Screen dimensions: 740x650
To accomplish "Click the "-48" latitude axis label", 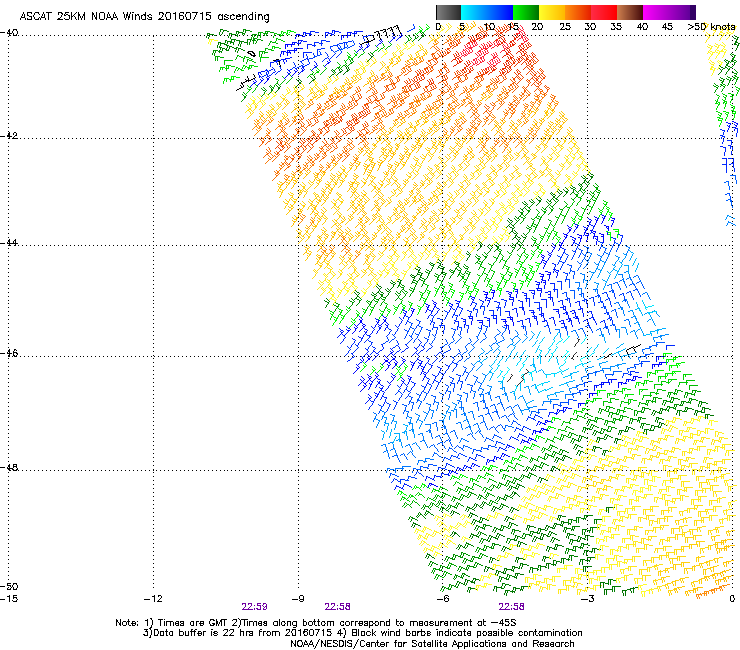I will click(9, 468).
